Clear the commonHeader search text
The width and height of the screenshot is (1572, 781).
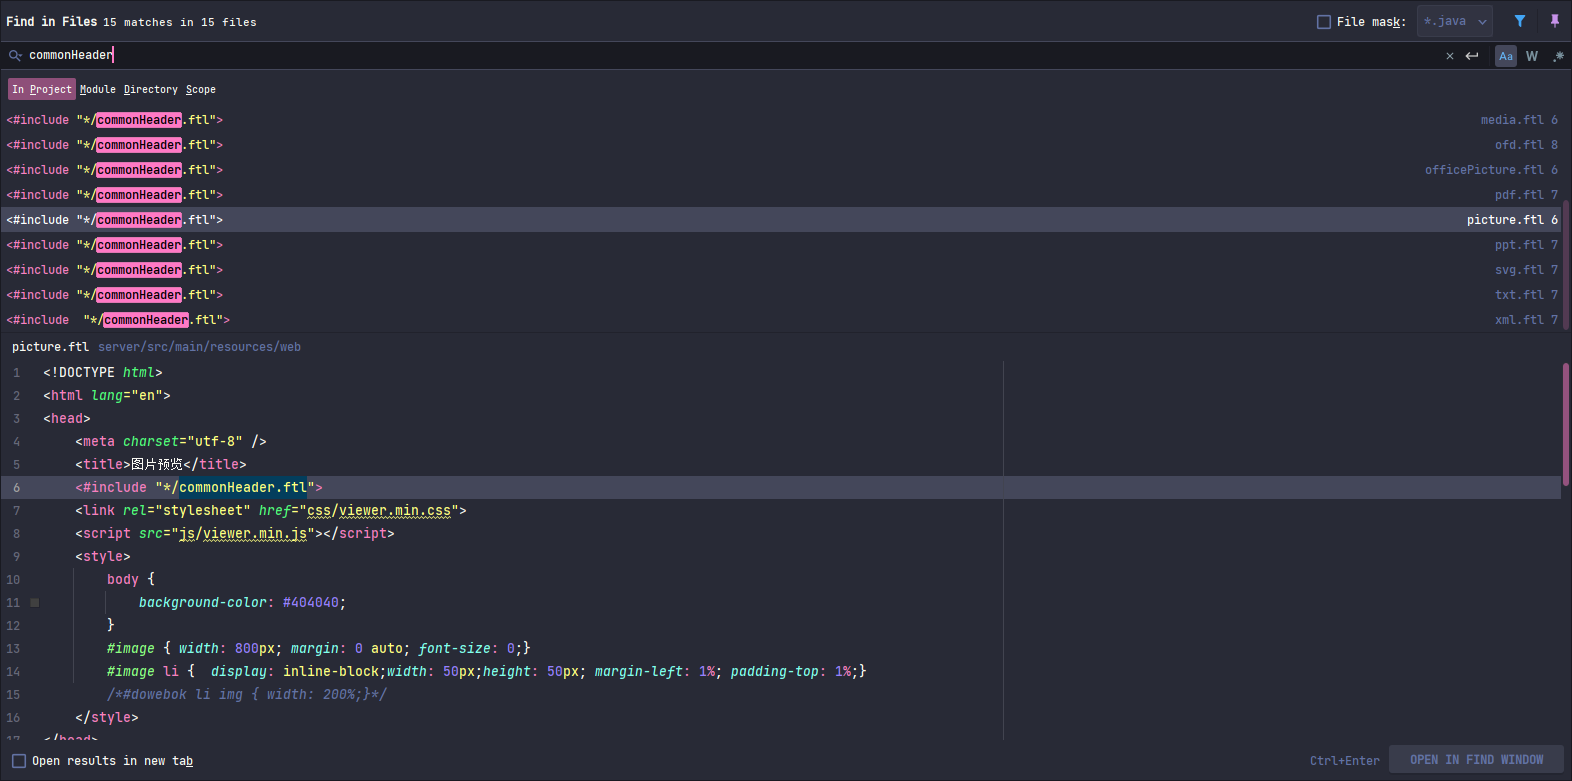click(1450, 56)
